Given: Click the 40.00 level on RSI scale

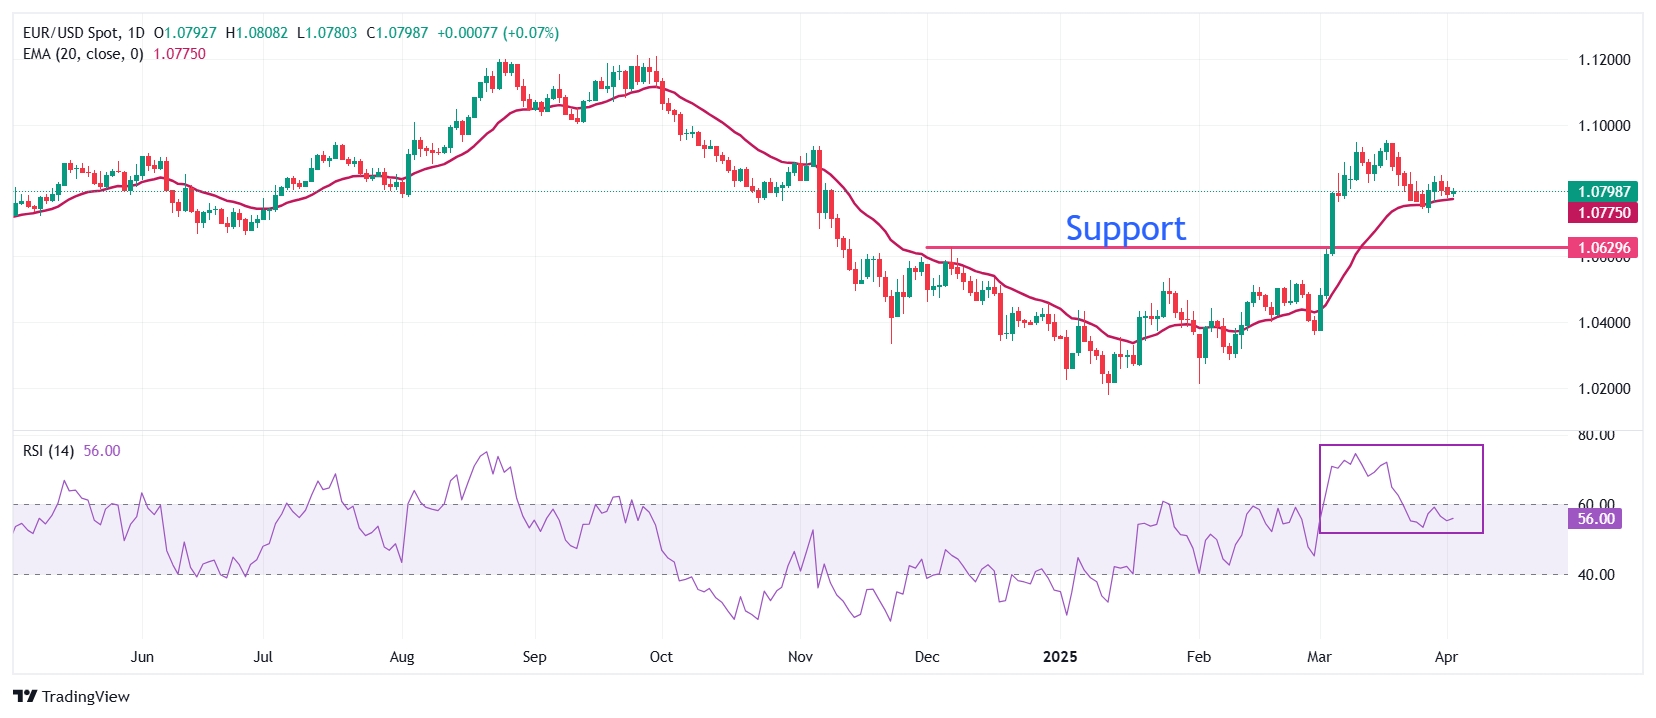Looking at the screenshot, I should click(x=1596, y=575).
